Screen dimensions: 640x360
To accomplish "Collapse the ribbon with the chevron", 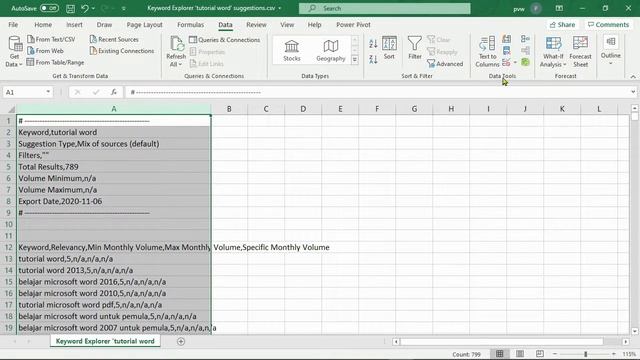I will point(633,77).
